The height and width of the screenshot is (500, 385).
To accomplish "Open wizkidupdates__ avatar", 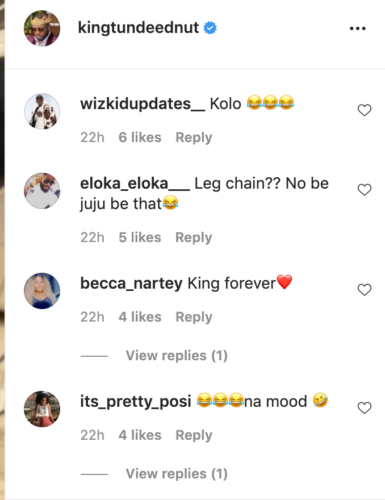I will (x=42, y=111).
